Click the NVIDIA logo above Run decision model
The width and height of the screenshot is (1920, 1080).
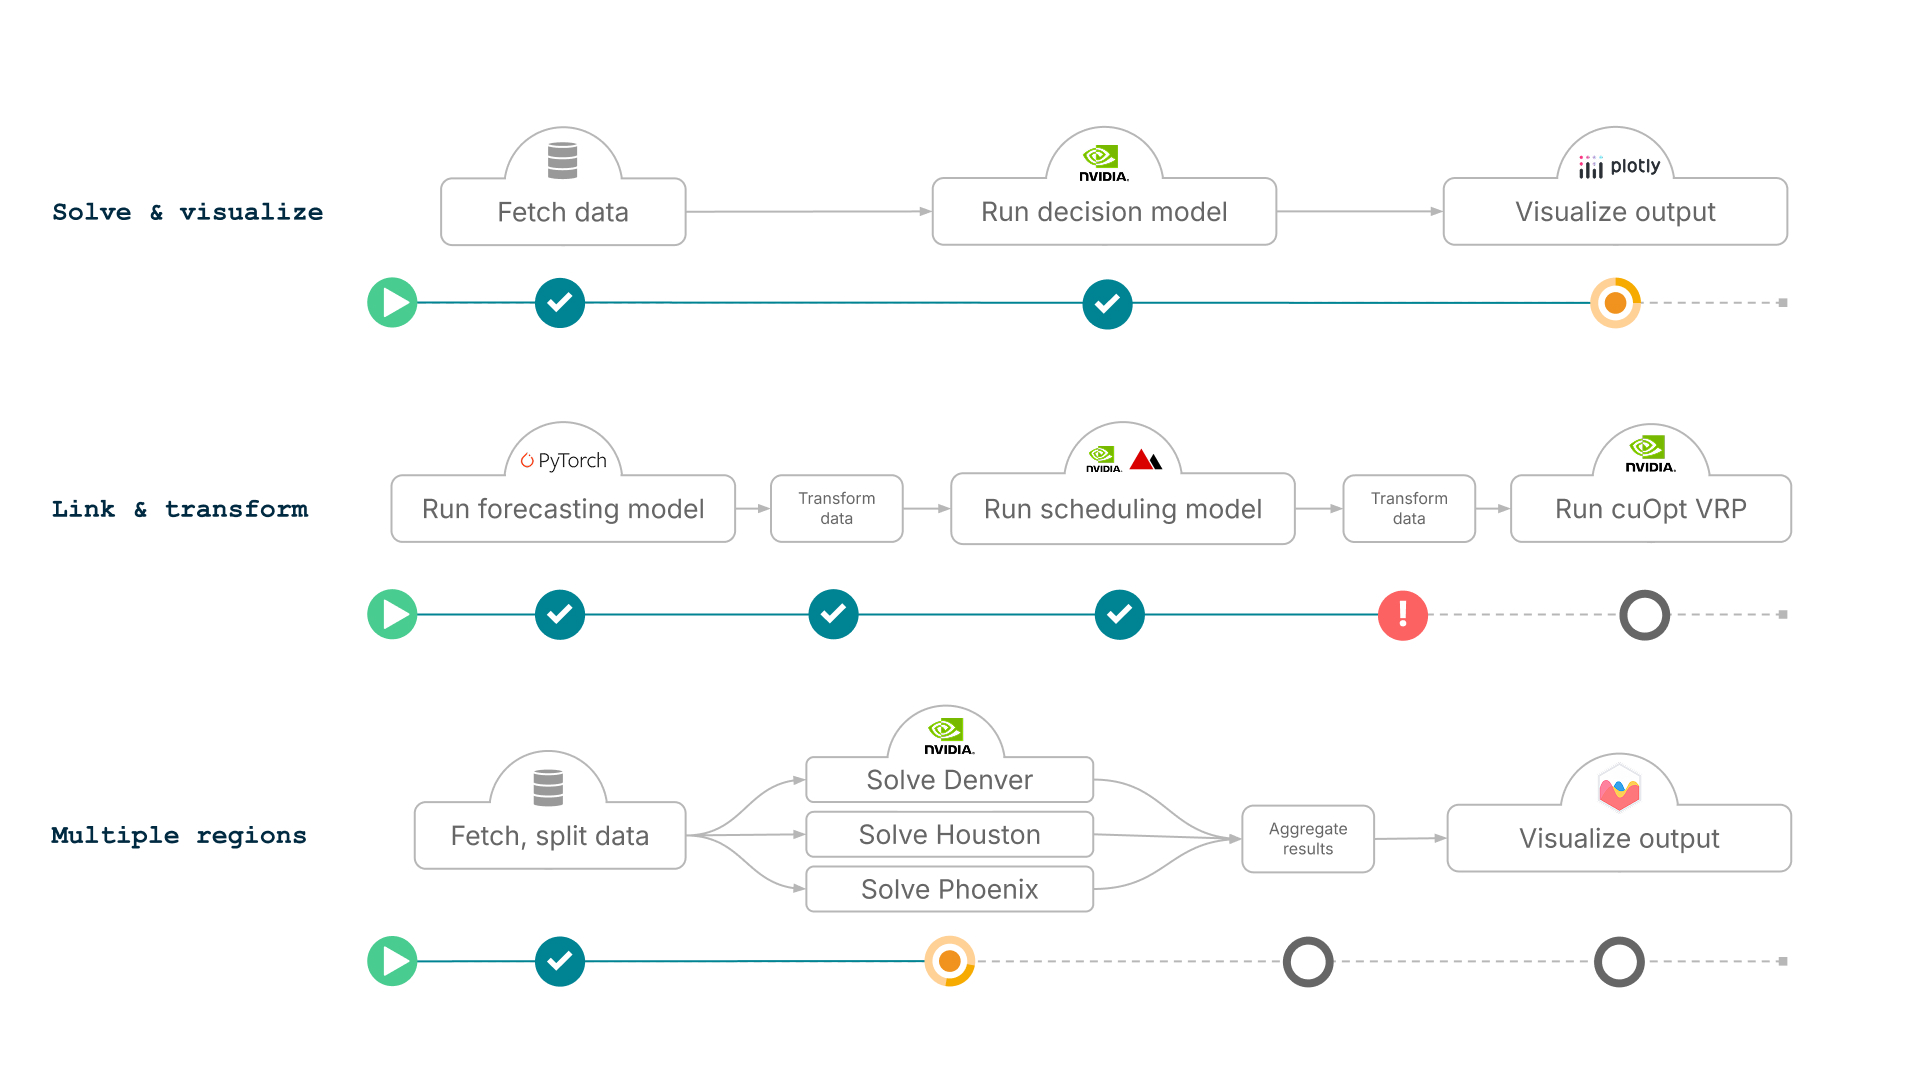point(1103,162)
